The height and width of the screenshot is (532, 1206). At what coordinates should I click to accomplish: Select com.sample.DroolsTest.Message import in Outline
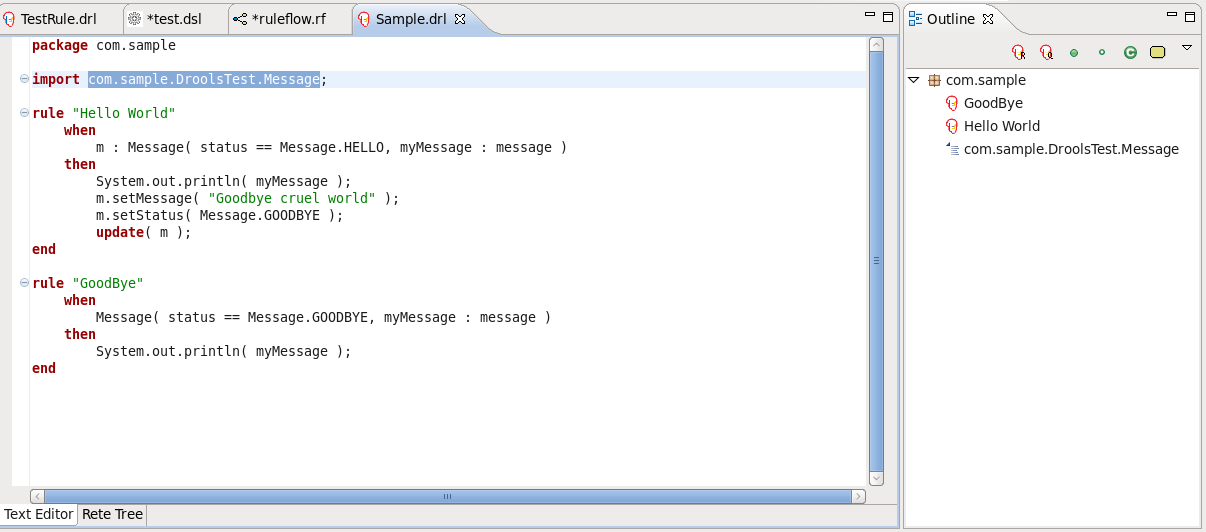1062,149
